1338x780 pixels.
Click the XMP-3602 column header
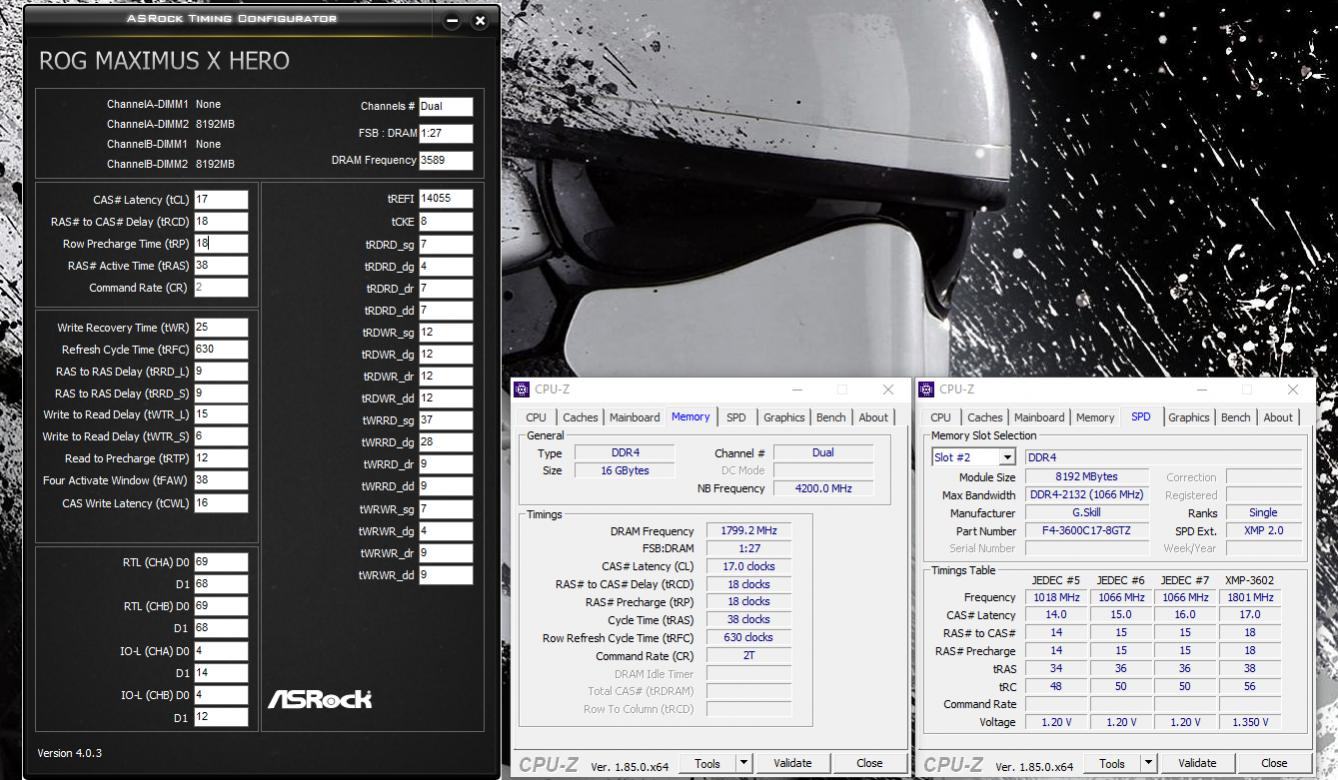[x=1249, y=580]
